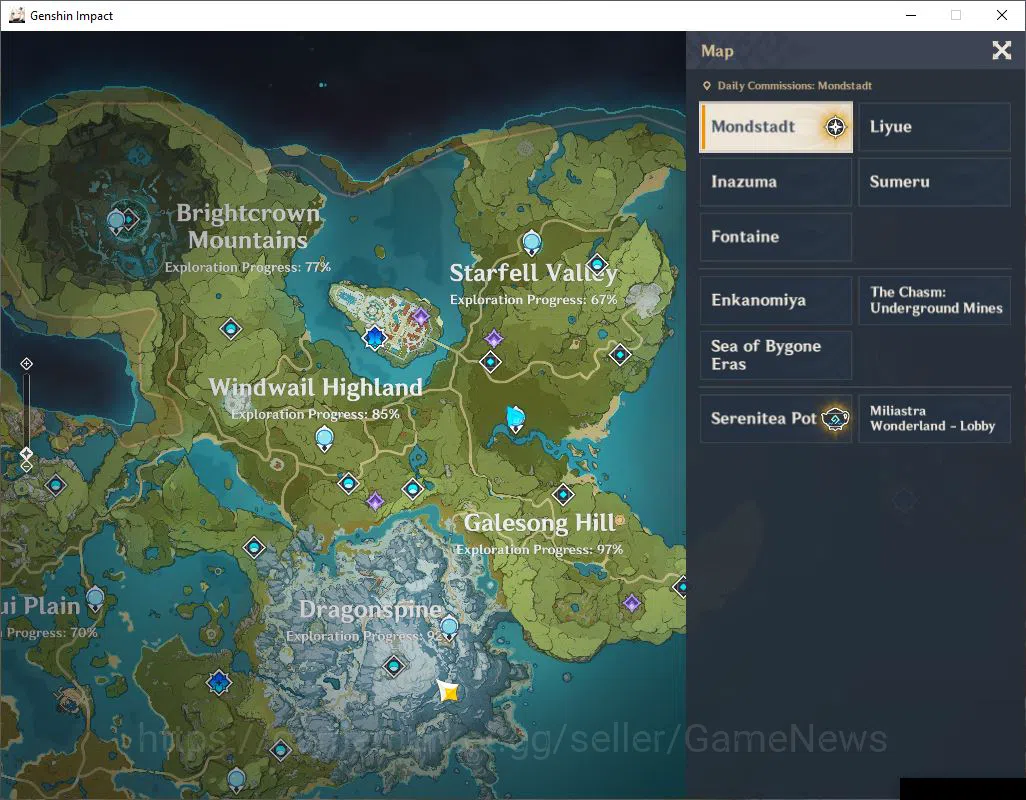The image size is (1026, 800).
Task: Switch the map to Fontaine
Action: pyautogui.click(x=776, y=237)
